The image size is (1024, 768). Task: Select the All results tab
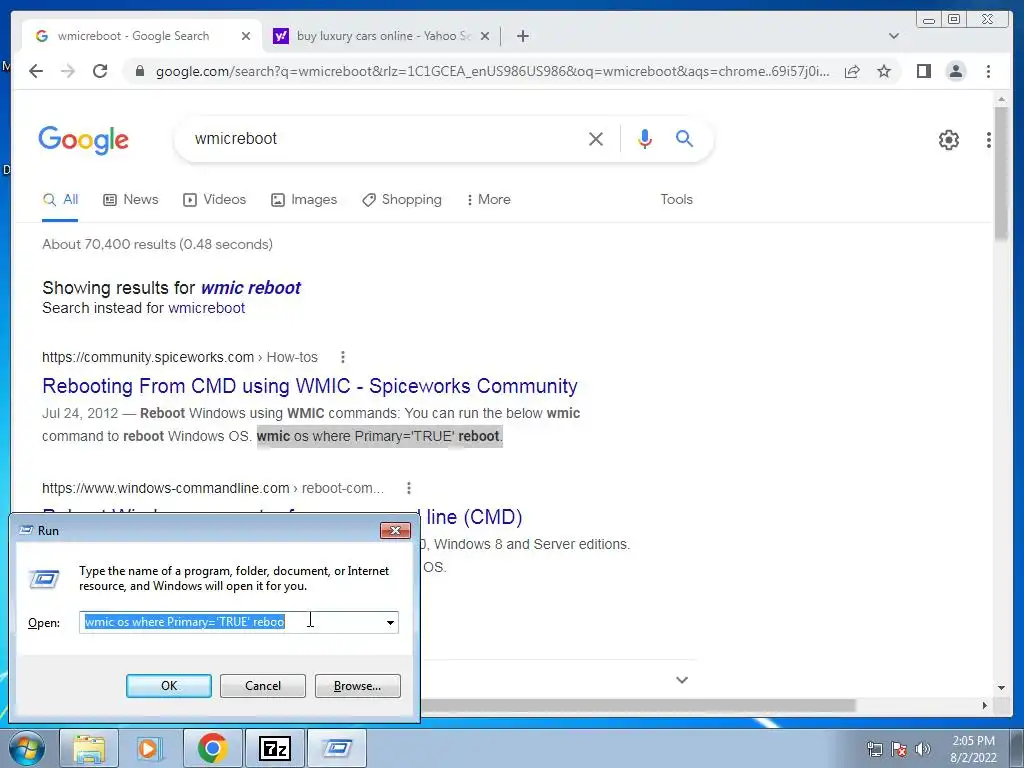pyautogui.click(x=60, y=199)
